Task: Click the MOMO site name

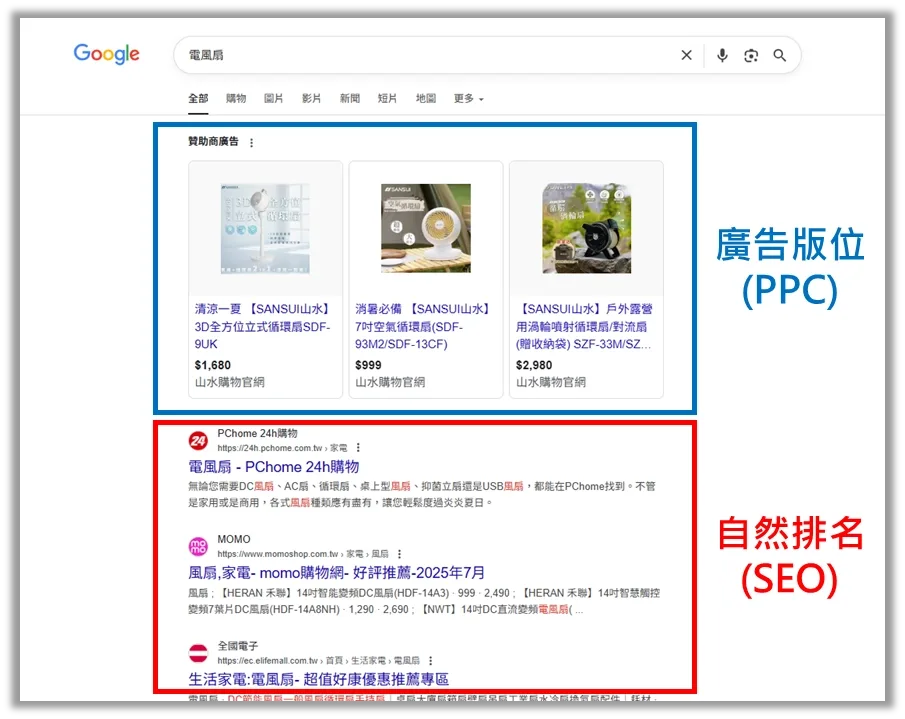Action: (234, 539)
